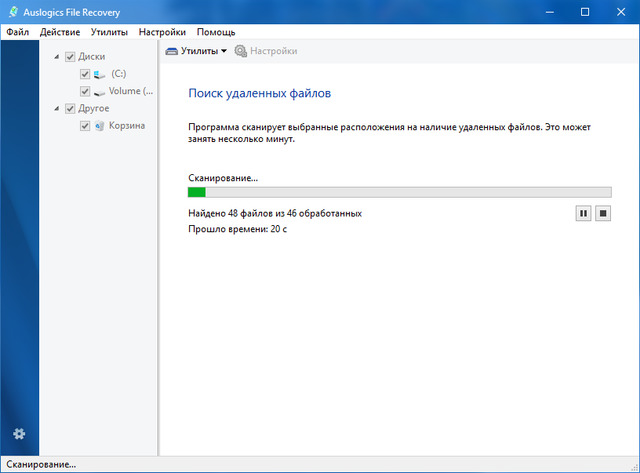Uncheck the Диски checkbox

(70, 57)
